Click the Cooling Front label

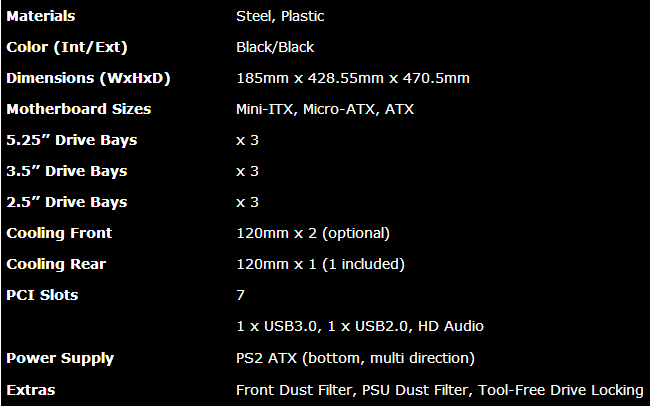point(59,233)
